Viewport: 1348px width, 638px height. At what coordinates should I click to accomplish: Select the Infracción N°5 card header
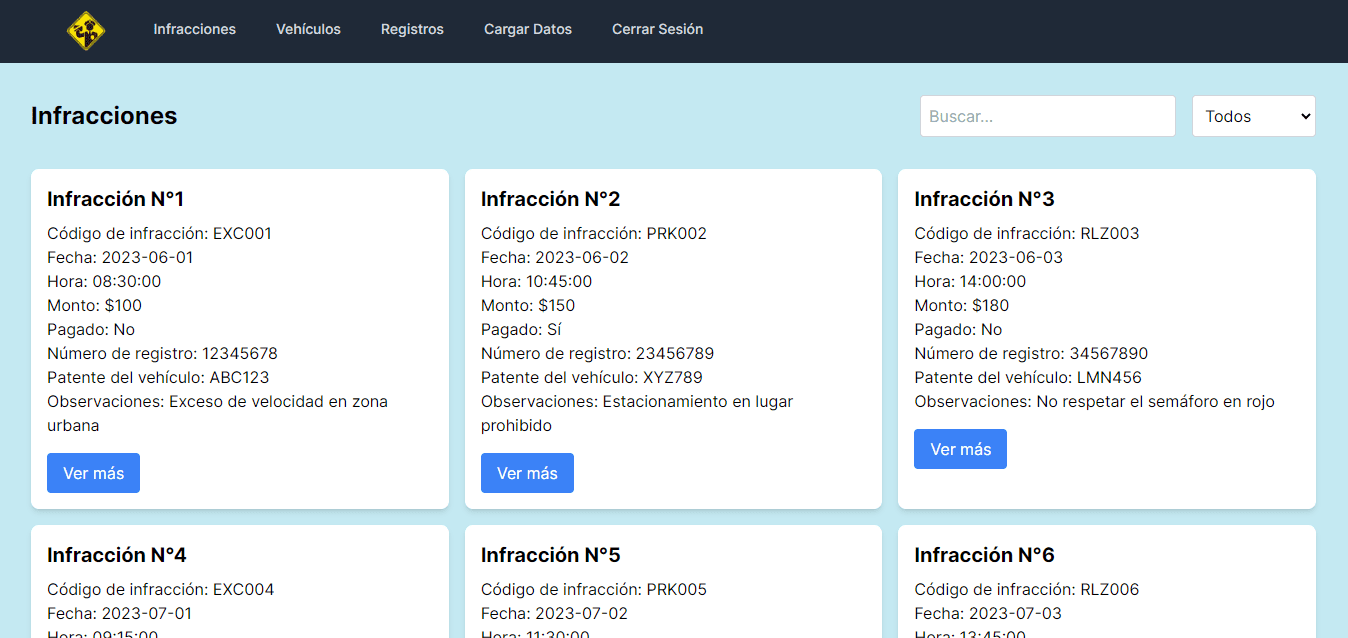pos(548,554)
